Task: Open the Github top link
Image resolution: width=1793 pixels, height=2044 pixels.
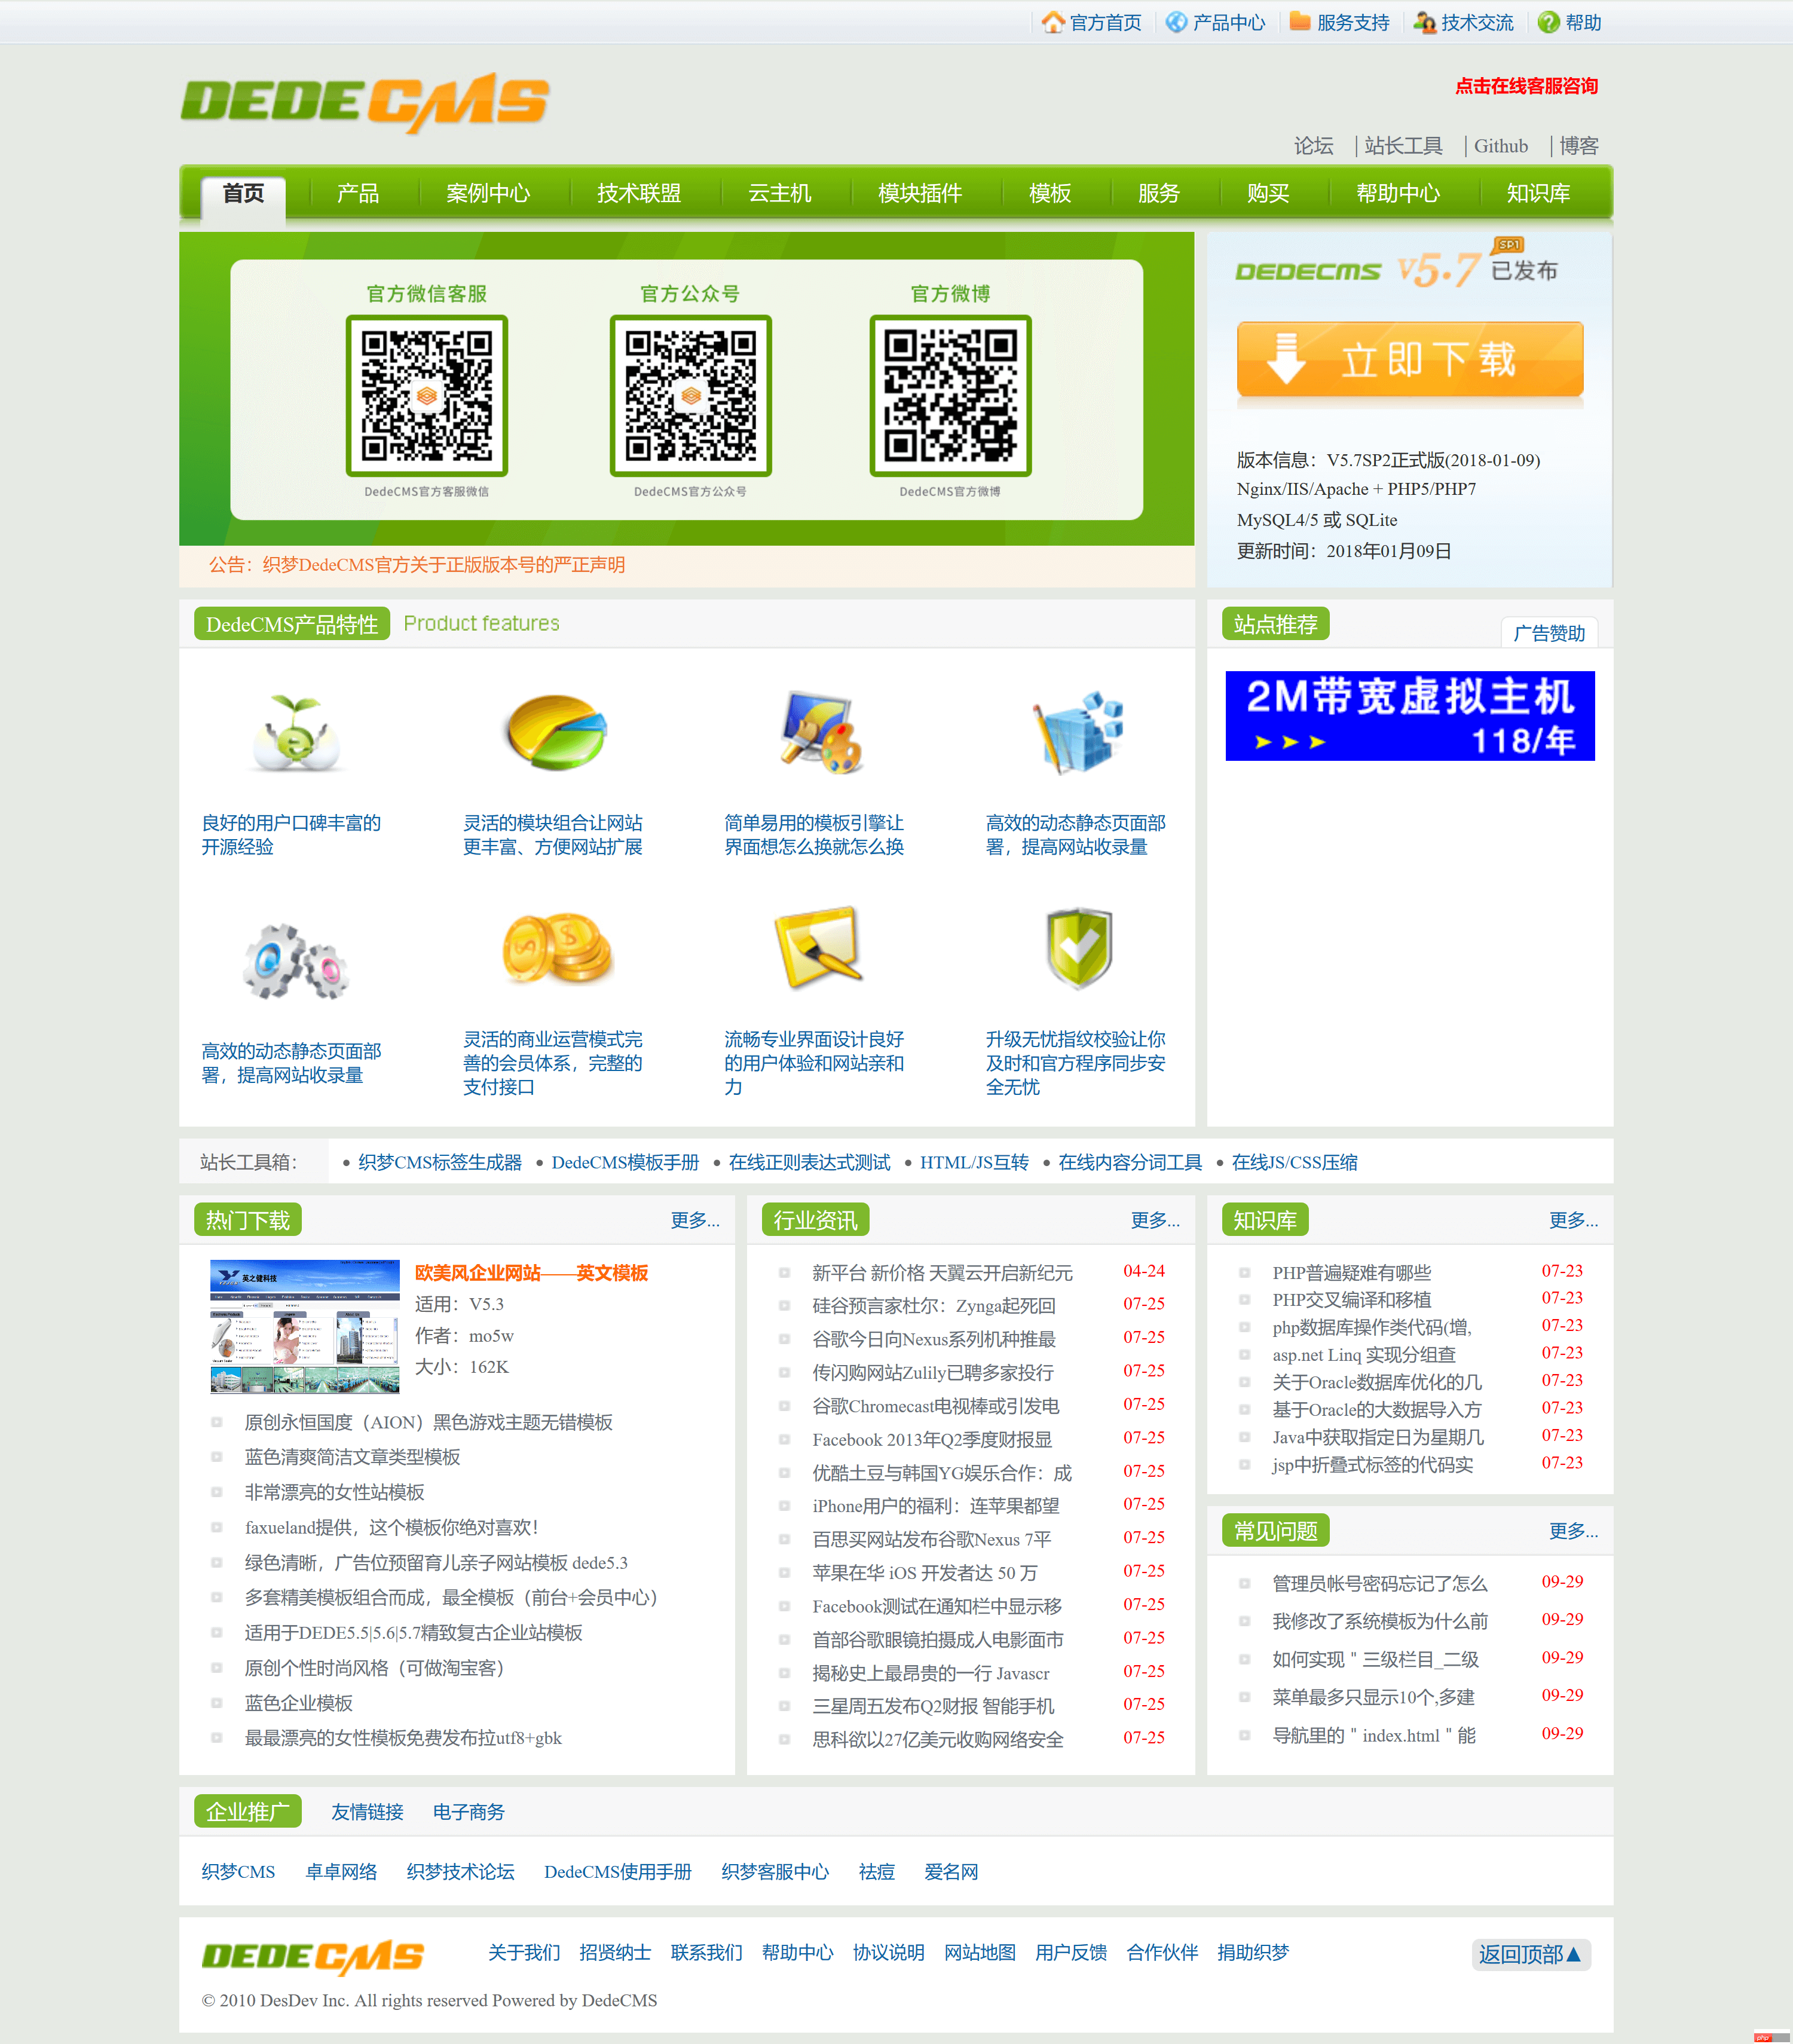Action: pyautogui.click(x=1501, y=146)
